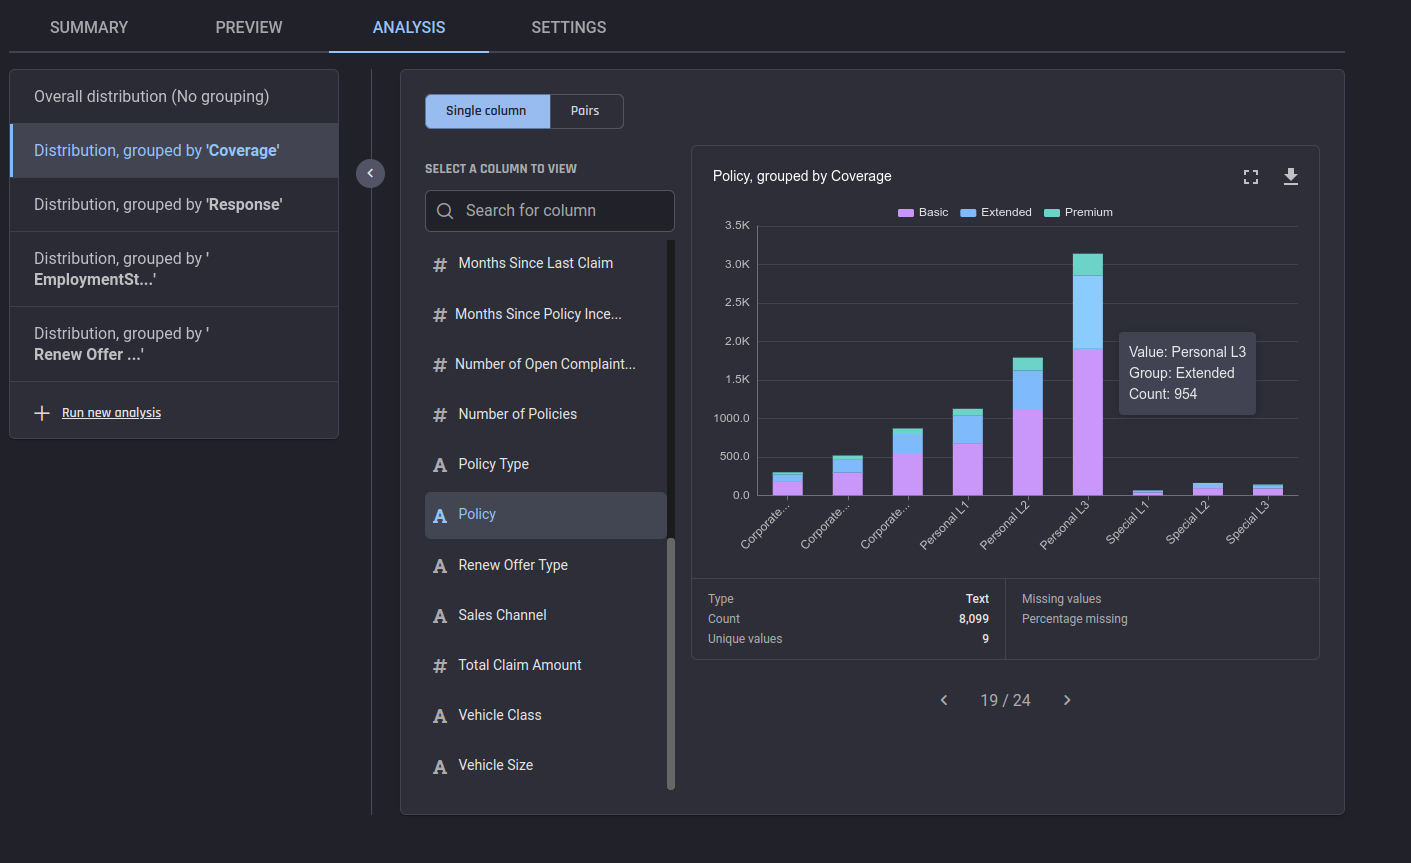The height and width of the screenshot is (863, 1411).
Task: Click hash icon of Total Claim Amount
Action: [x=440, y=666]
